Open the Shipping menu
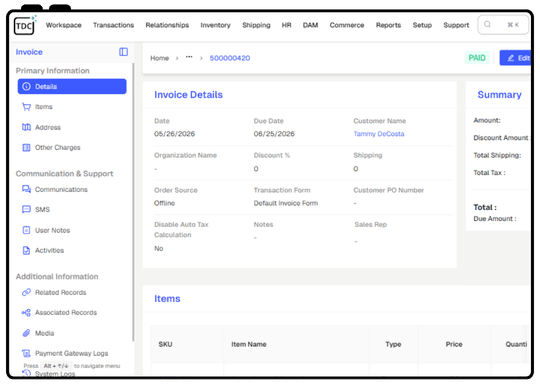 256,25
